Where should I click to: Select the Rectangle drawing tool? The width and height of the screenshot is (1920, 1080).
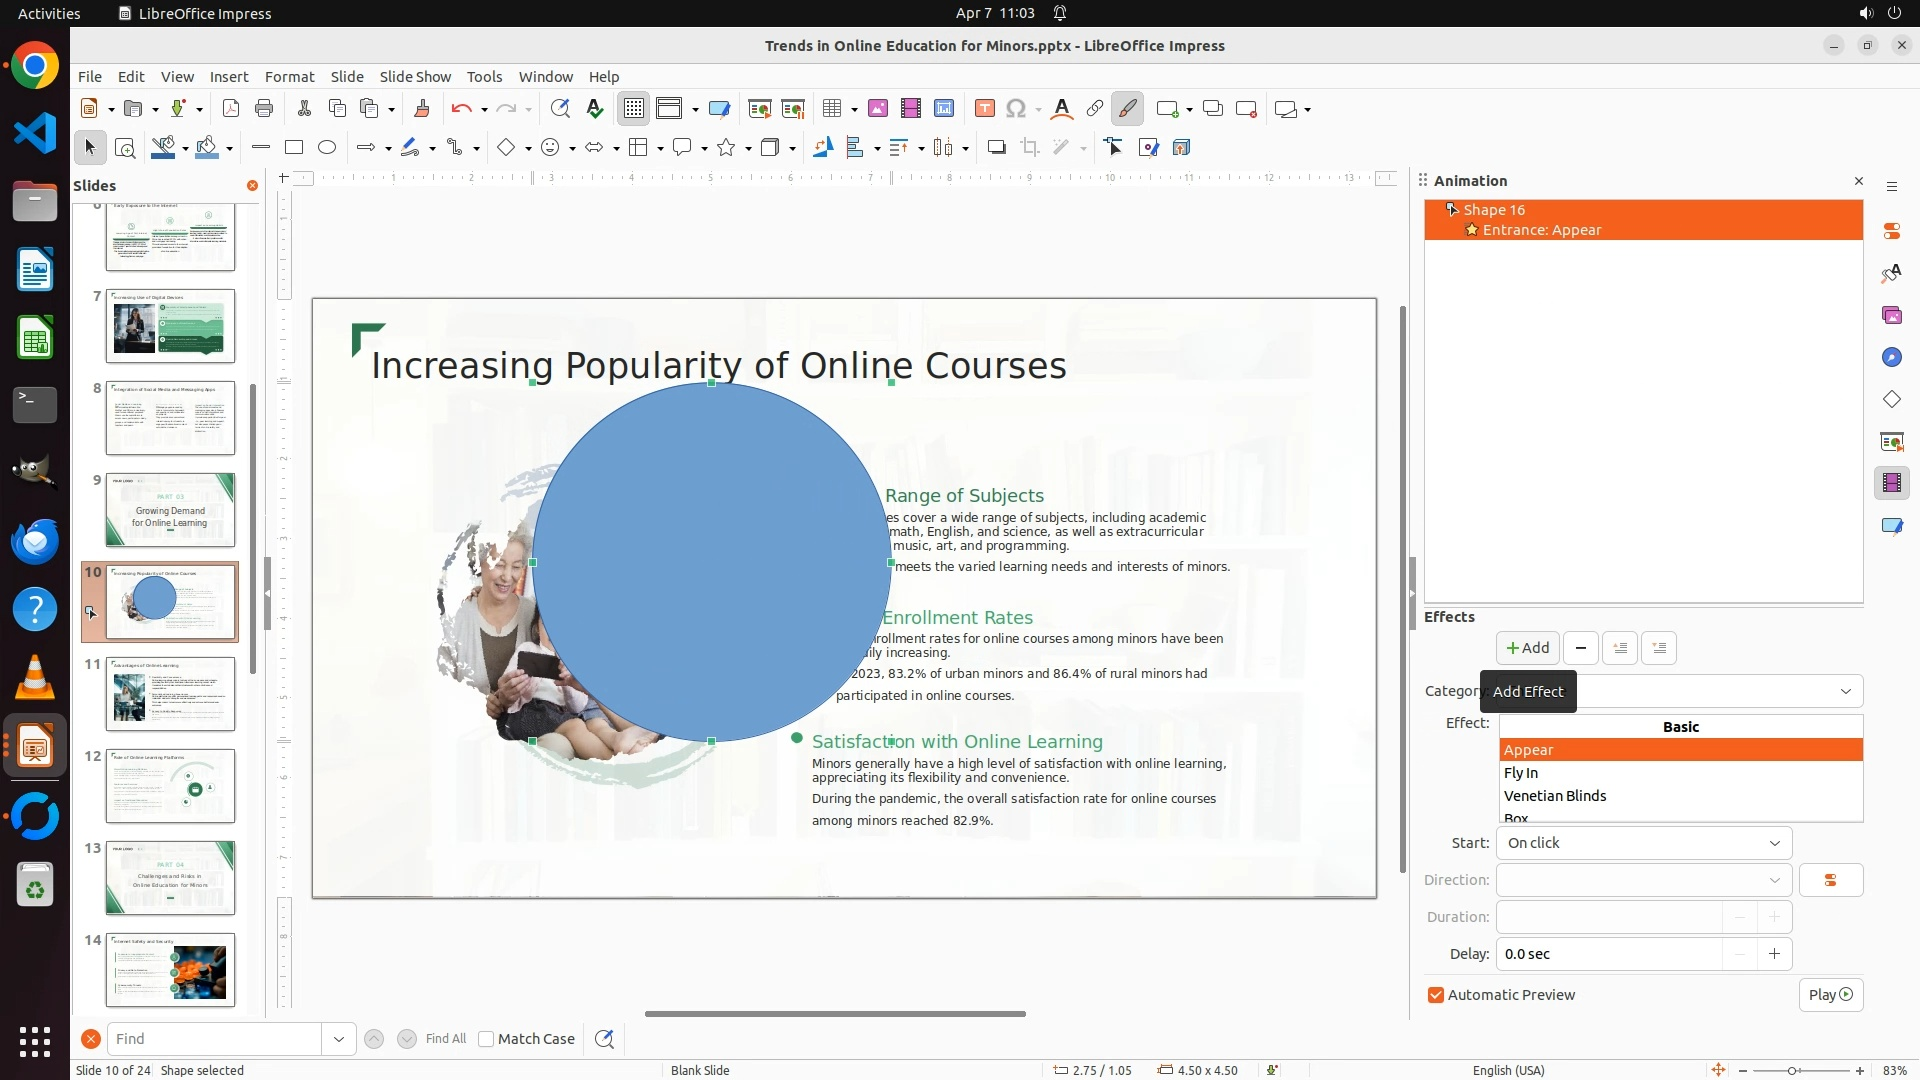[x=294, y=148]
